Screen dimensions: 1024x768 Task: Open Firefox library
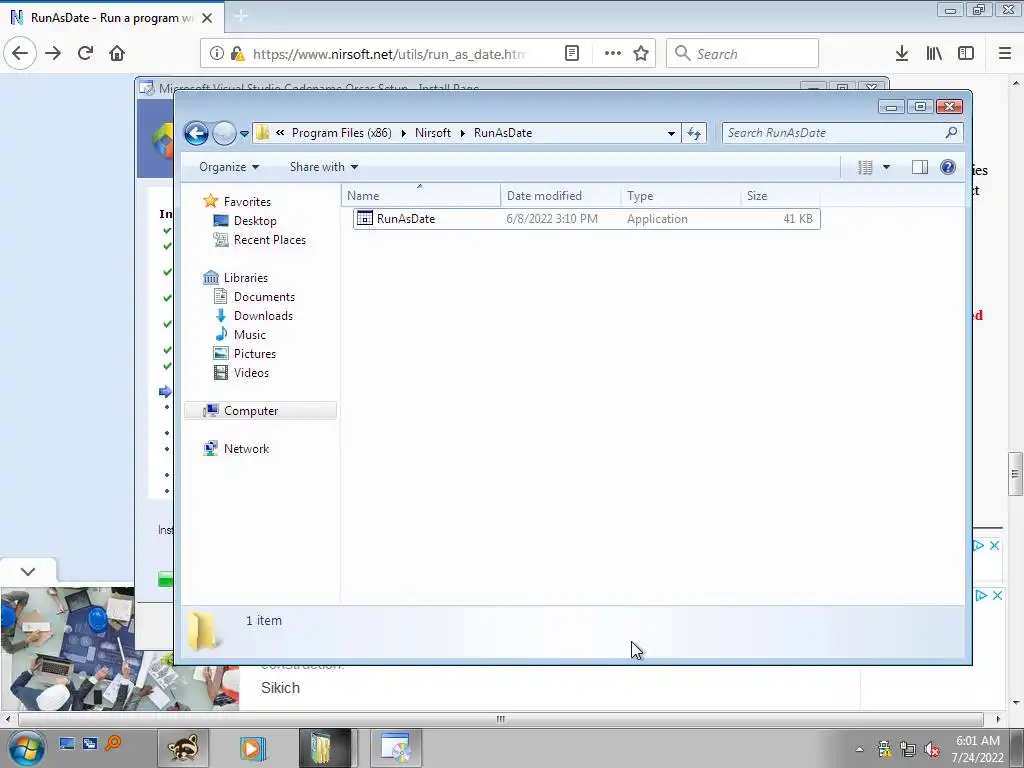[934, 54]
